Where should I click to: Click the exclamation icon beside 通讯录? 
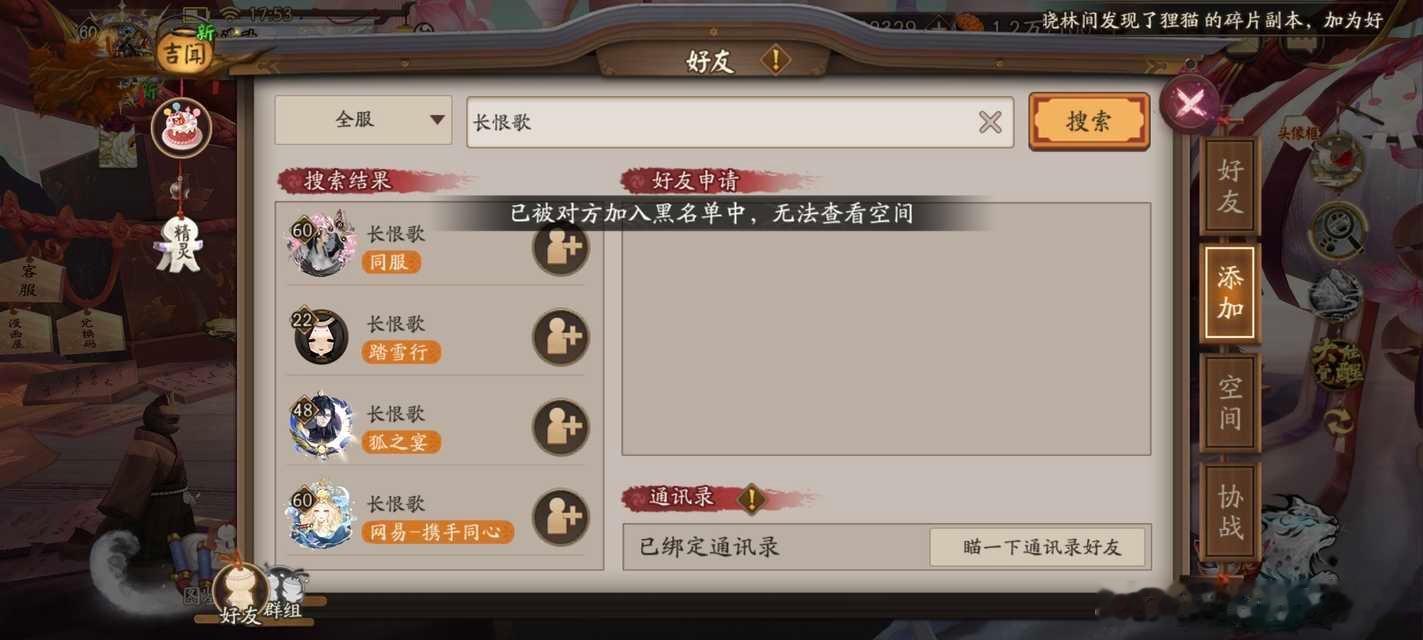click(751, 497)
